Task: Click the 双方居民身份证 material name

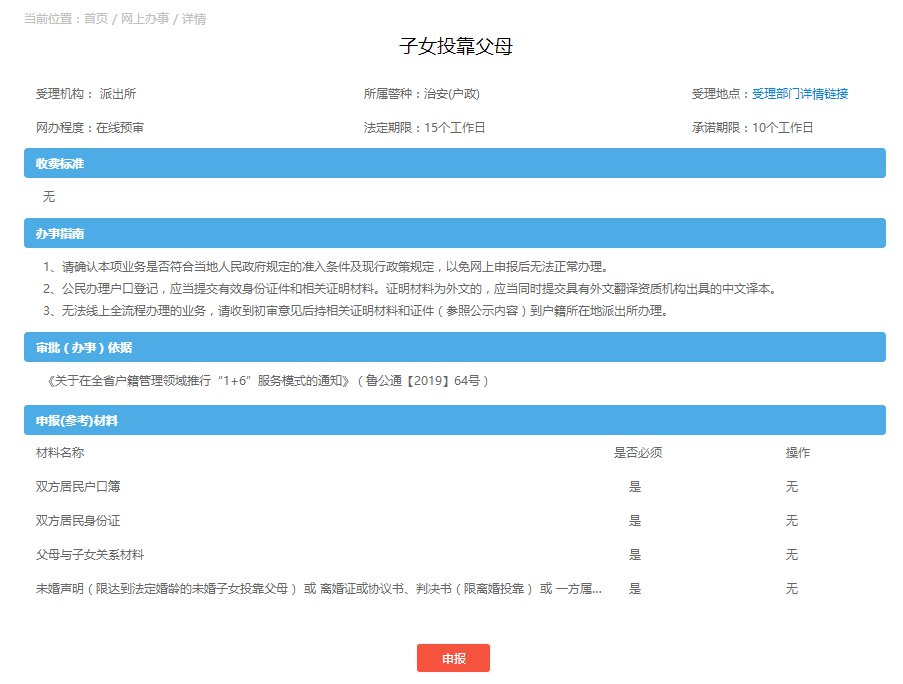Action: 78,521
